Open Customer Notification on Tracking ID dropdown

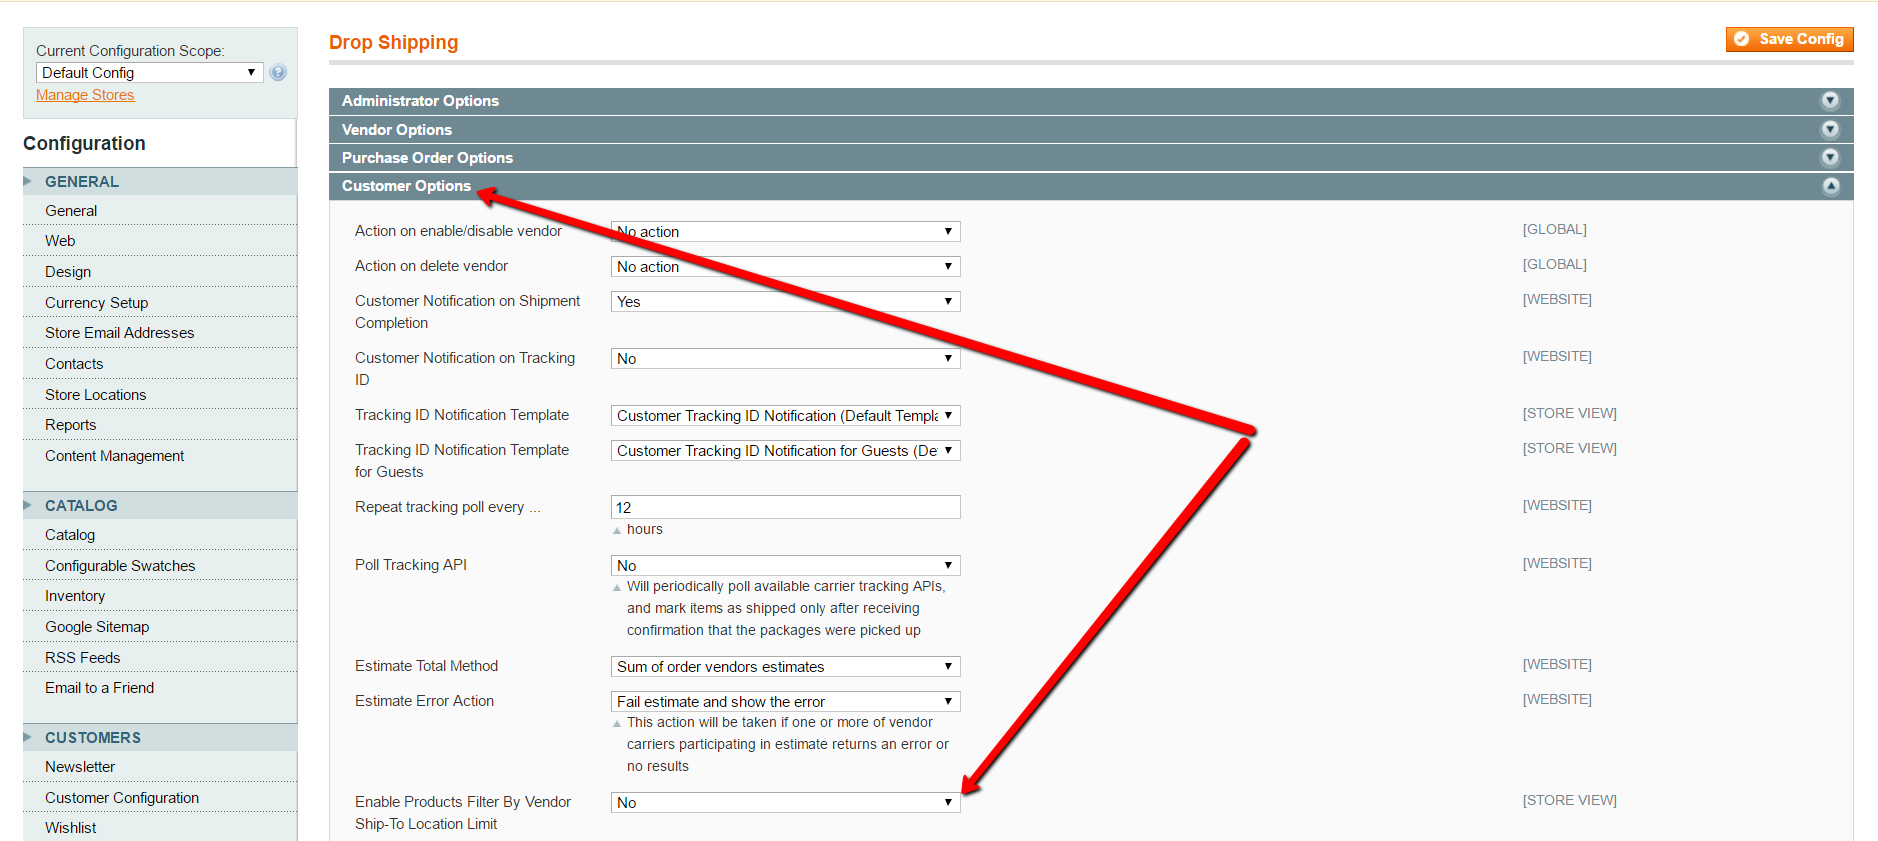pyautogui.click(x=785, y=358)
